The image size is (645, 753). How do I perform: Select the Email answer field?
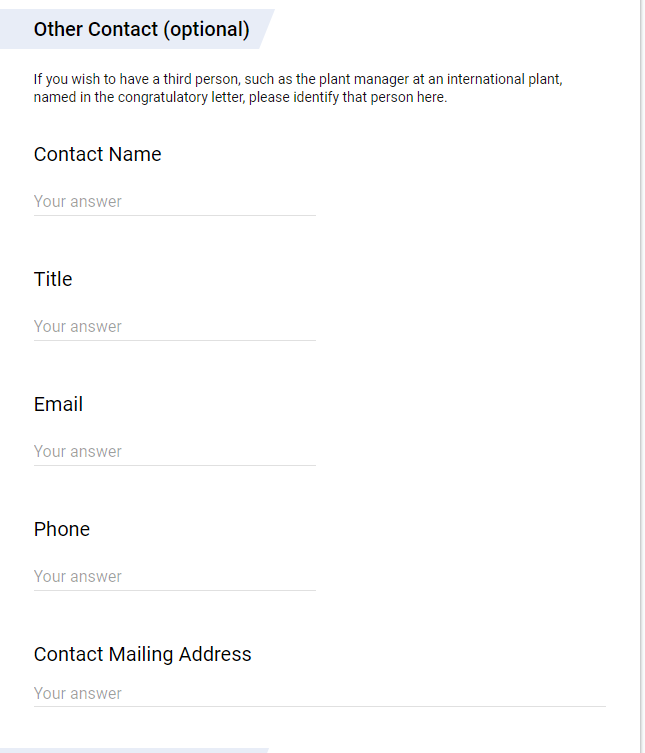click(x=174, y=452)
